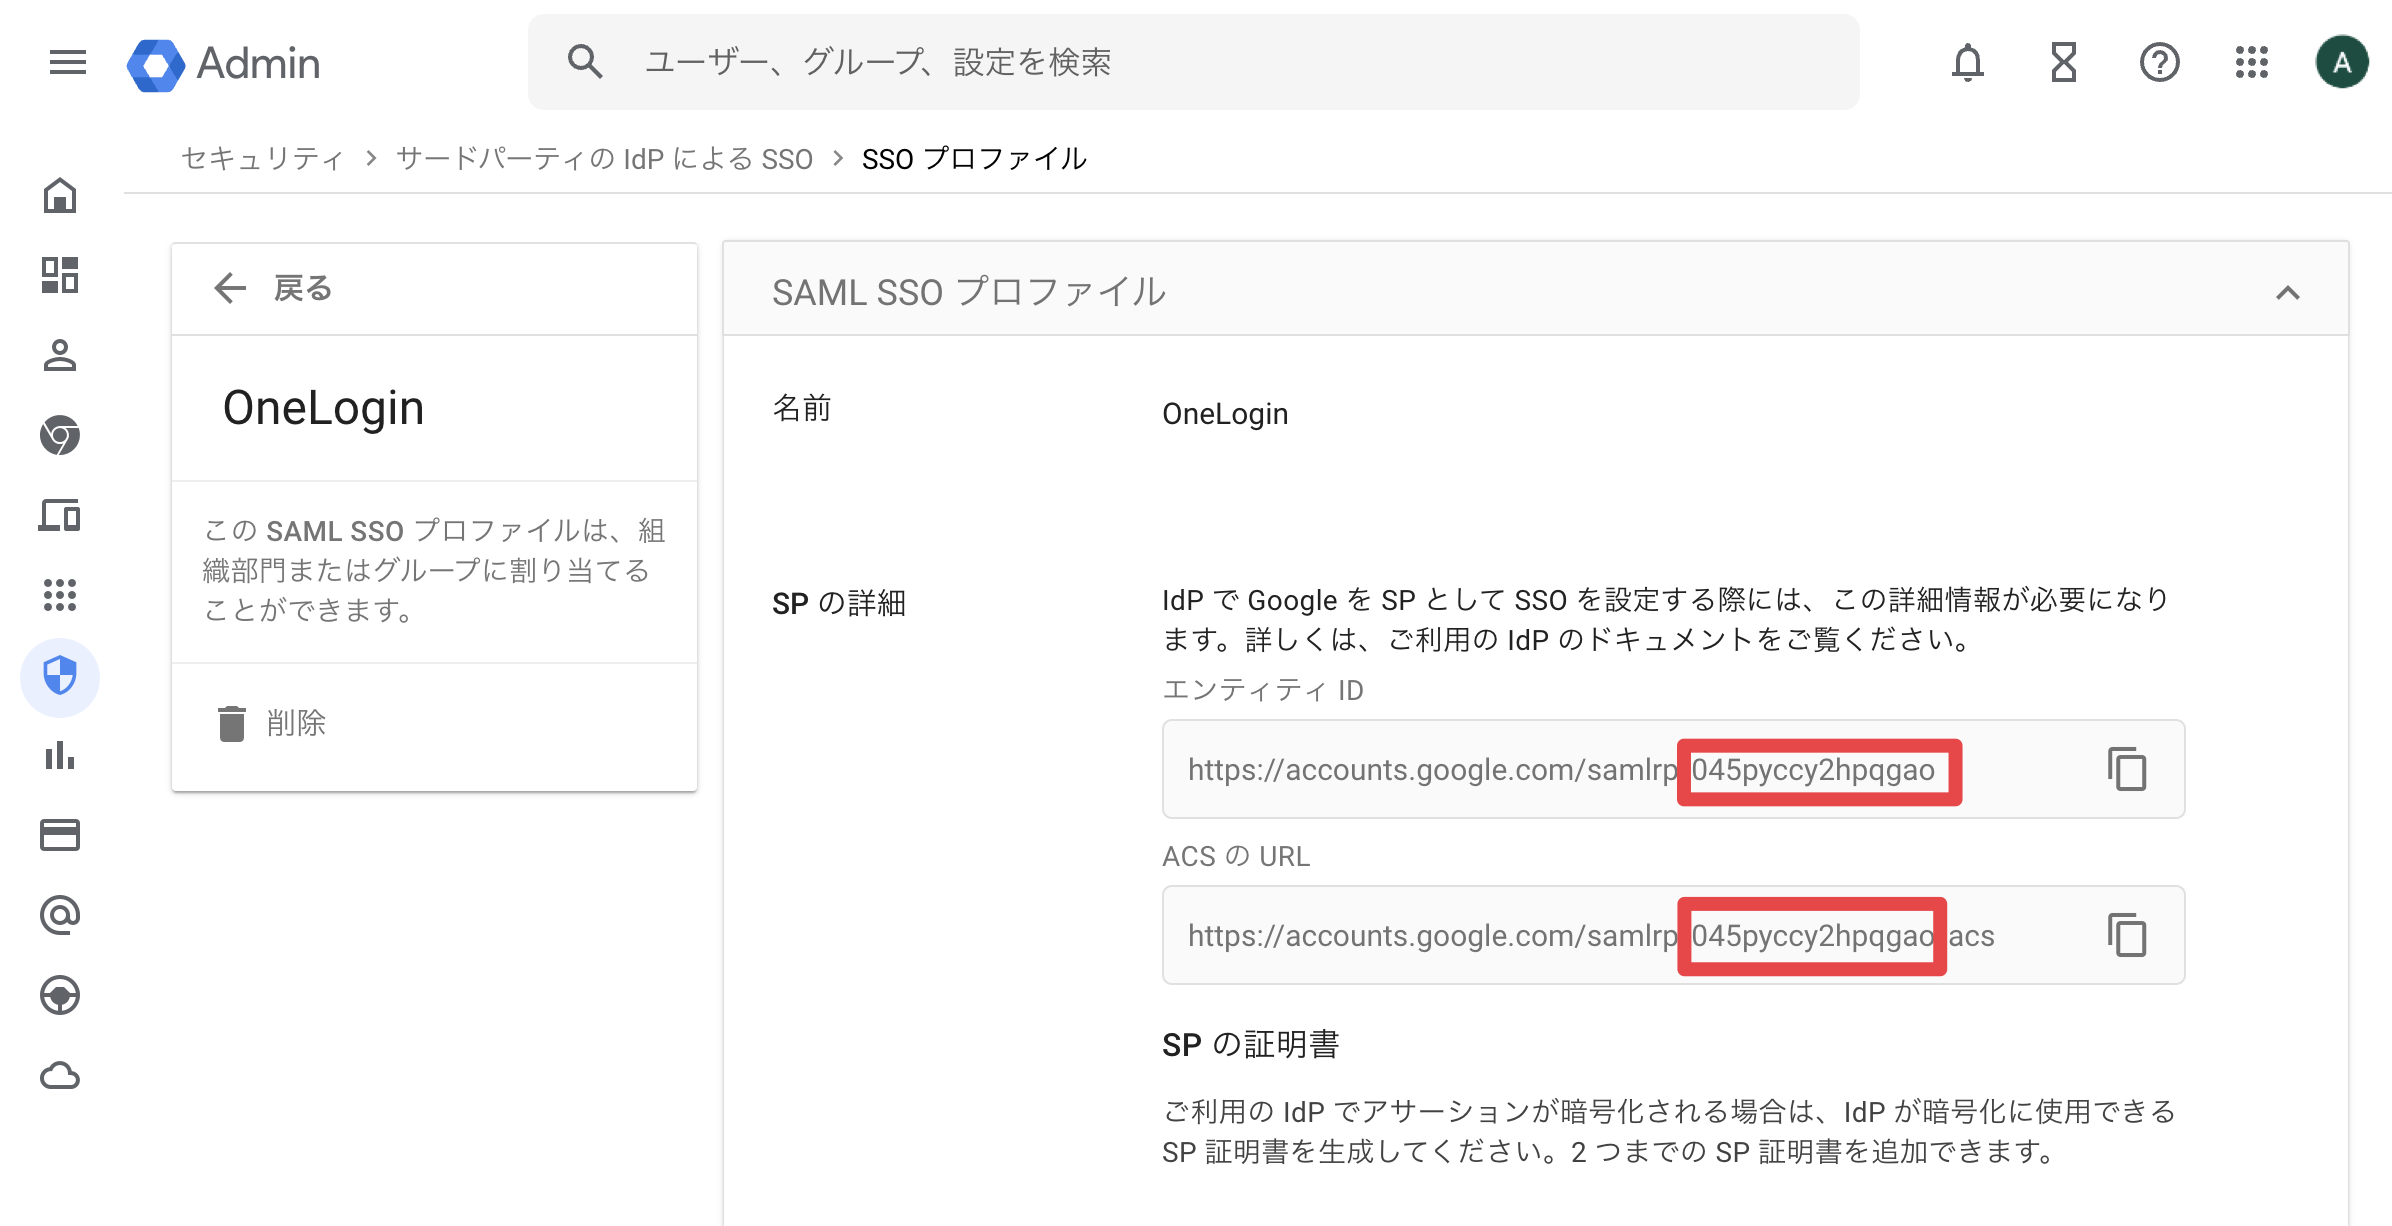Image resolution: width=2392 pixels, height=1226 pixels.
Task: Click the 名前 label
Action: coord(802,408)
